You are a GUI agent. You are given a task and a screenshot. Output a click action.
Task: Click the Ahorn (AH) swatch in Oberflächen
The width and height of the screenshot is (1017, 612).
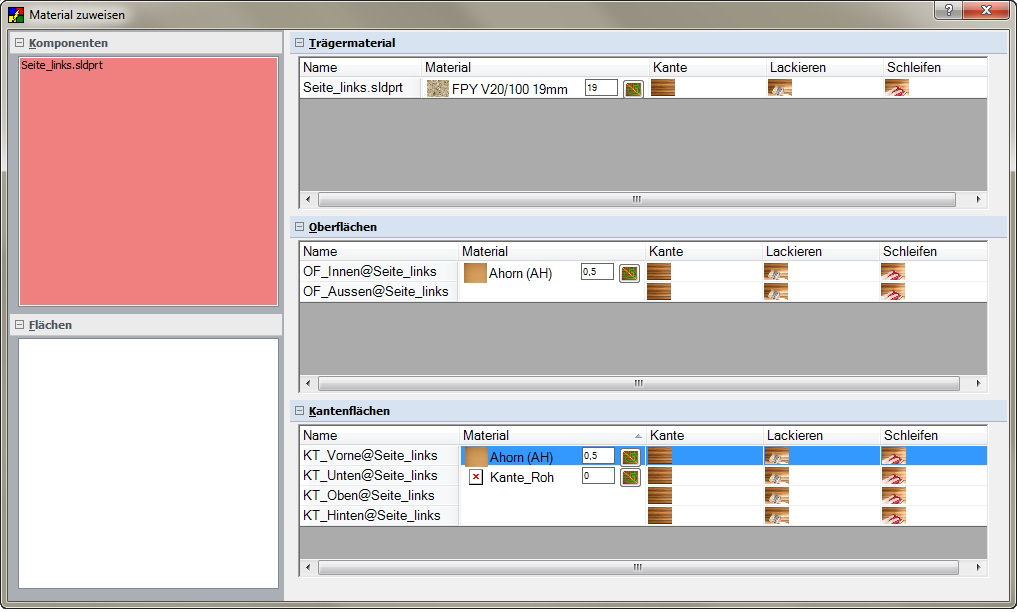pos(475,272)
